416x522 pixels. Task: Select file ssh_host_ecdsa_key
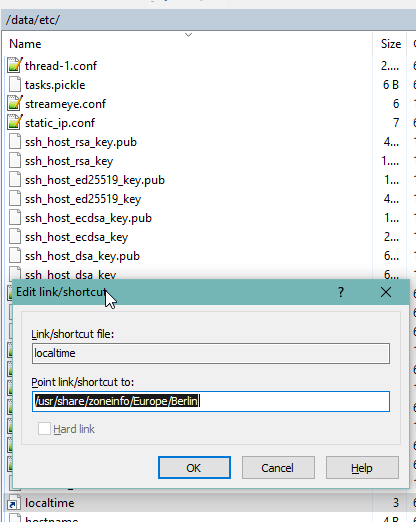click(x=77, y=237)
